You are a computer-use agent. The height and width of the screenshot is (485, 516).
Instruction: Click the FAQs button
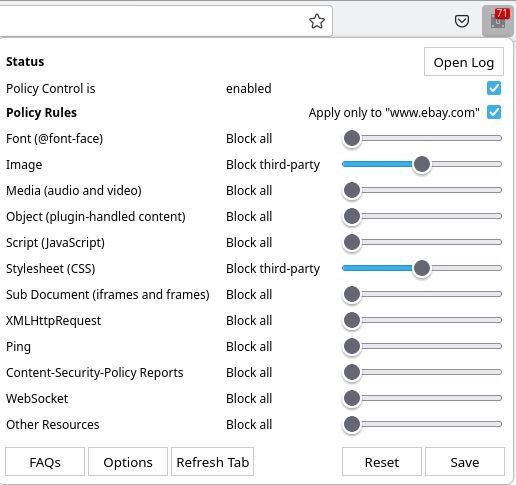tap(45, 462)
